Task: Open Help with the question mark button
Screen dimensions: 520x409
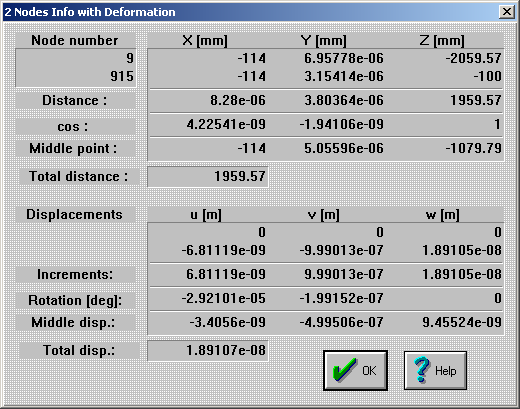Action: (435, 370)
